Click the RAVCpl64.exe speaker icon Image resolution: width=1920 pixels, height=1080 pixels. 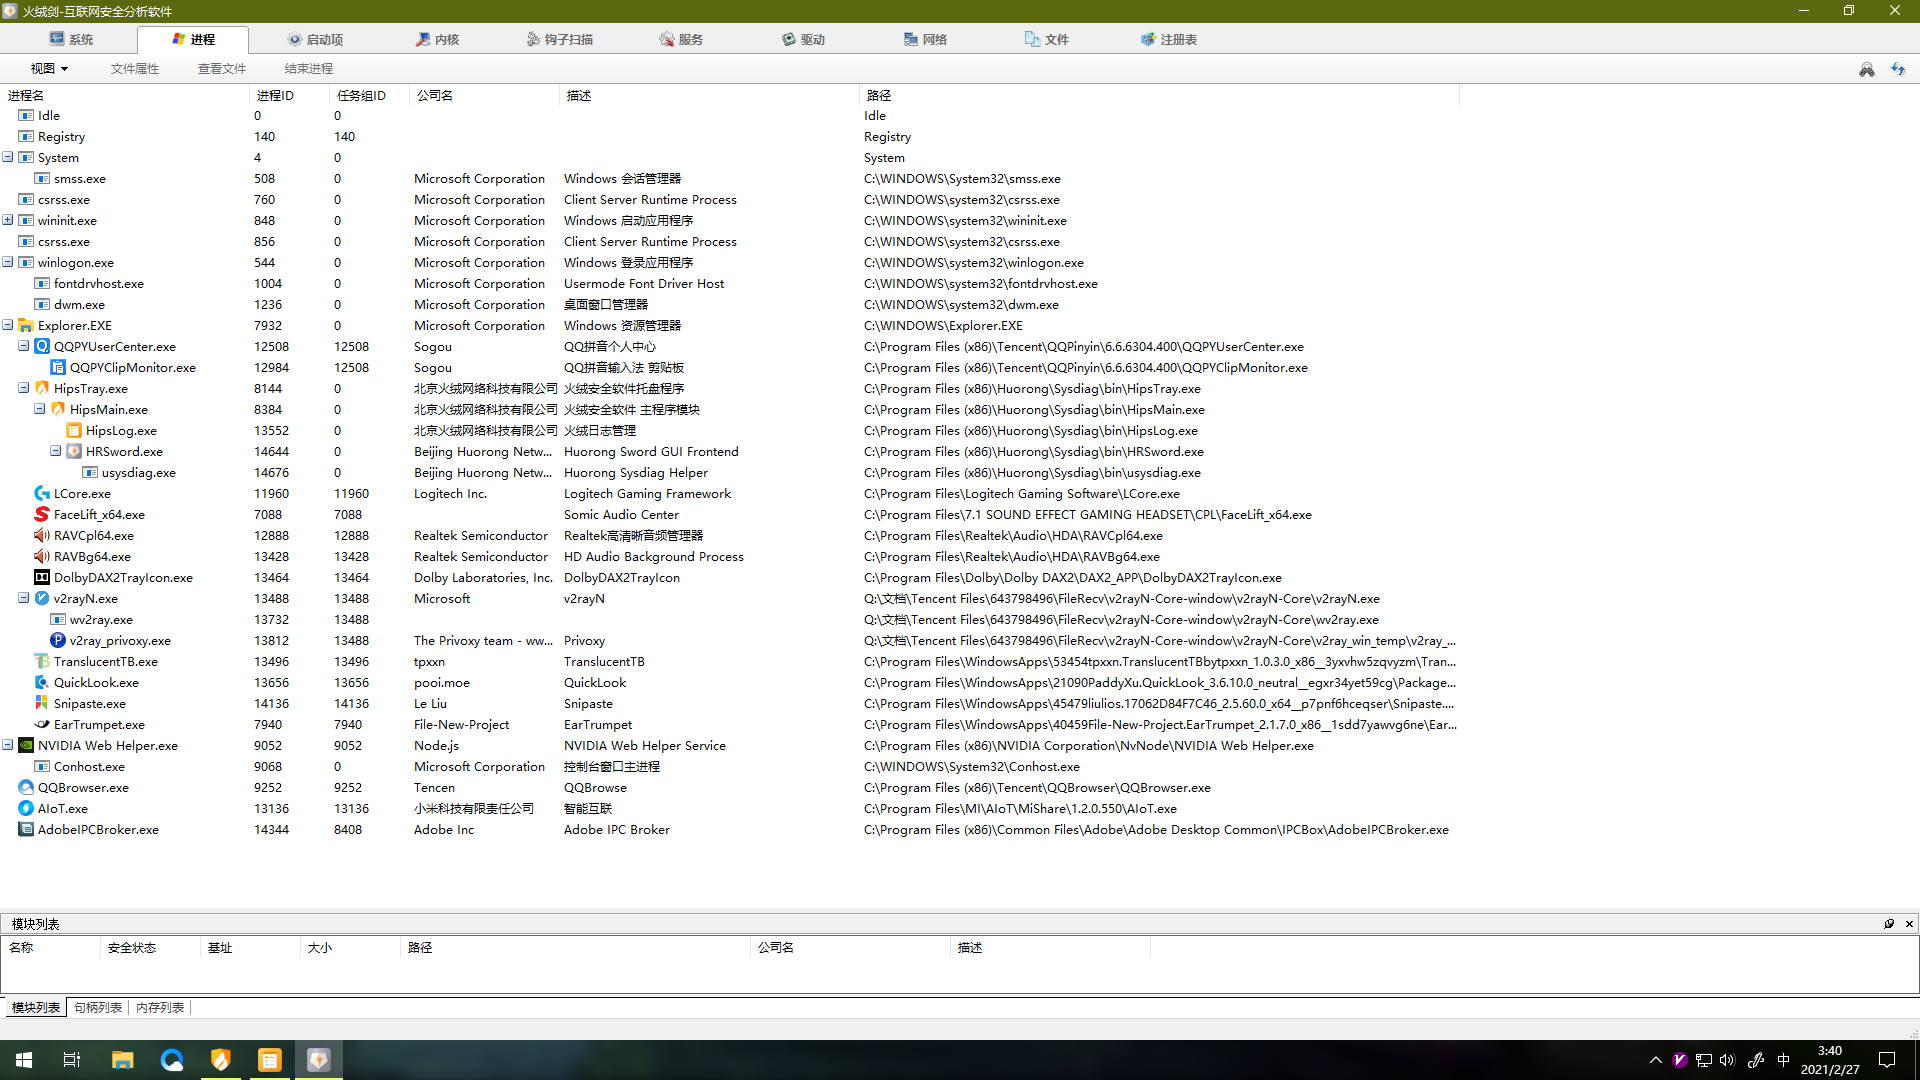(42, 536)
